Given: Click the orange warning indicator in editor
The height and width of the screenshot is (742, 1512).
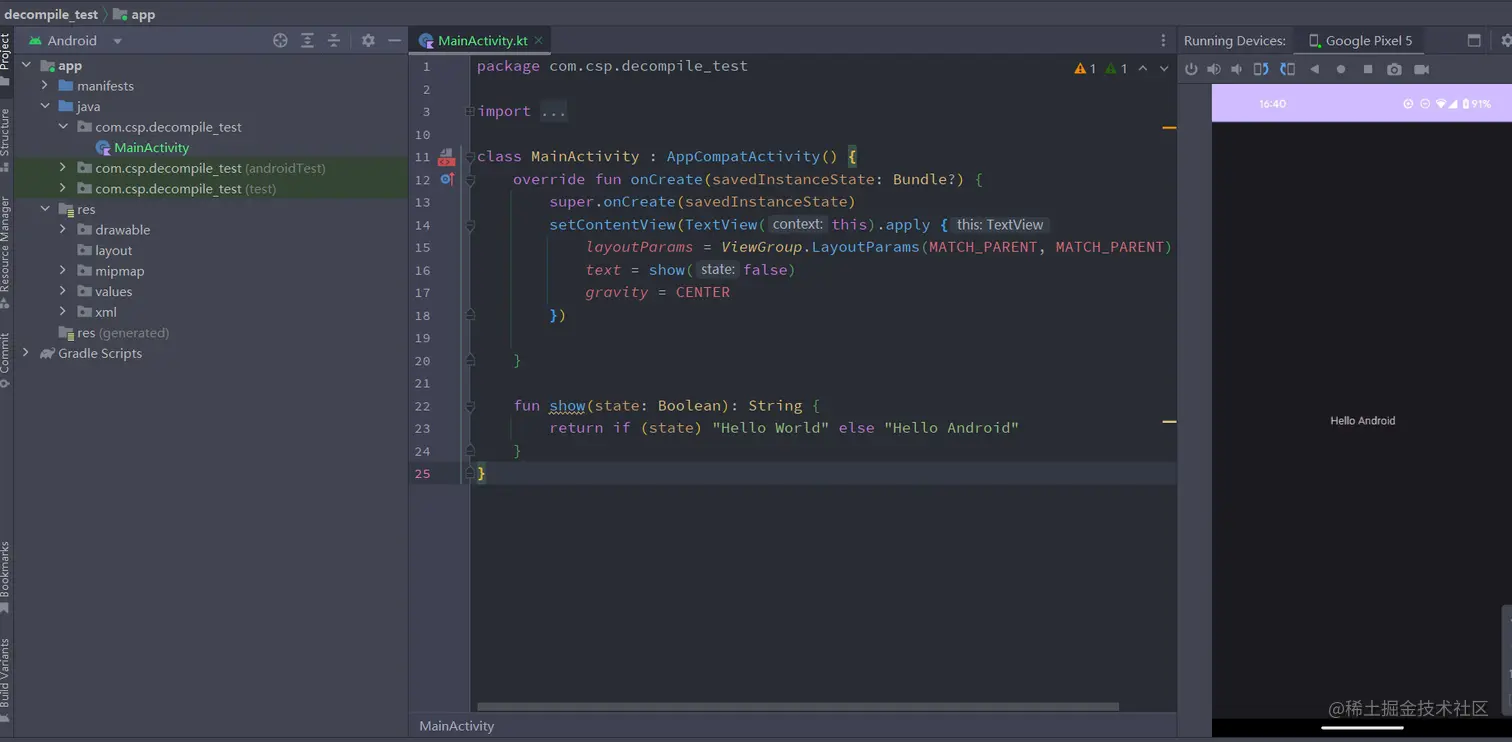Looking at the screenshot, I should point(1085,69).
